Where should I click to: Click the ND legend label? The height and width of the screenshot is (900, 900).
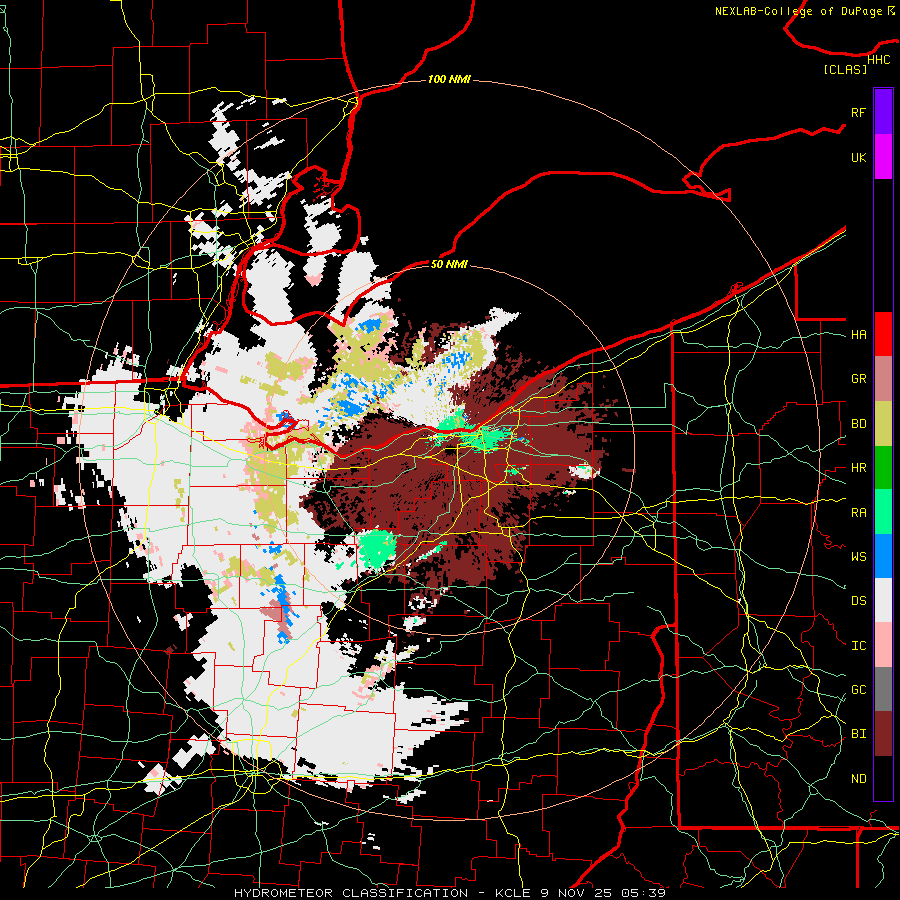[x=858, y=779]
